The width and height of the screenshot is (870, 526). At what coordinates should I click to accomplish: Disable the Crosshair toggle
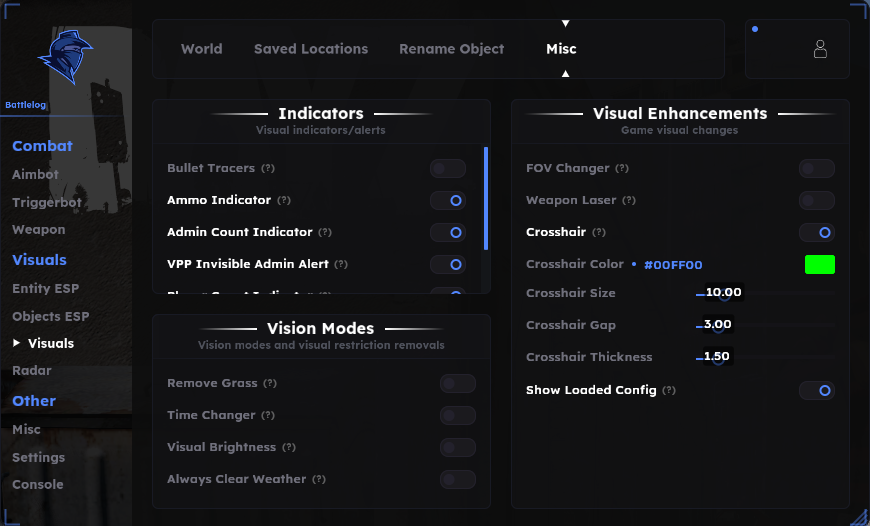(817, 232)
